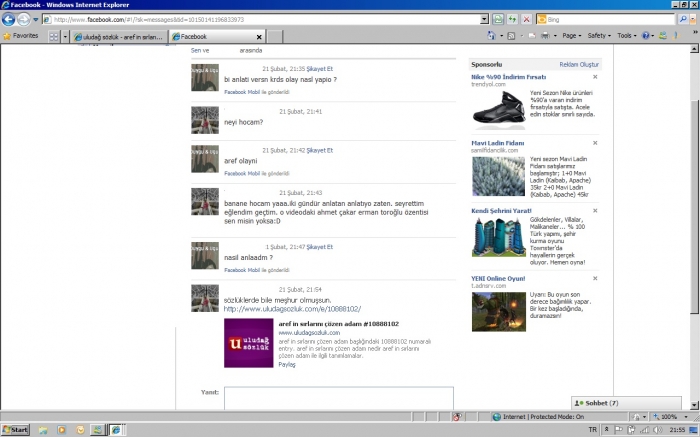The width and height of the screenshot is (700, 437).
Task: Dismiss the Mavi Ladin Fidanı ad
Action: click(x=595, y=143)
